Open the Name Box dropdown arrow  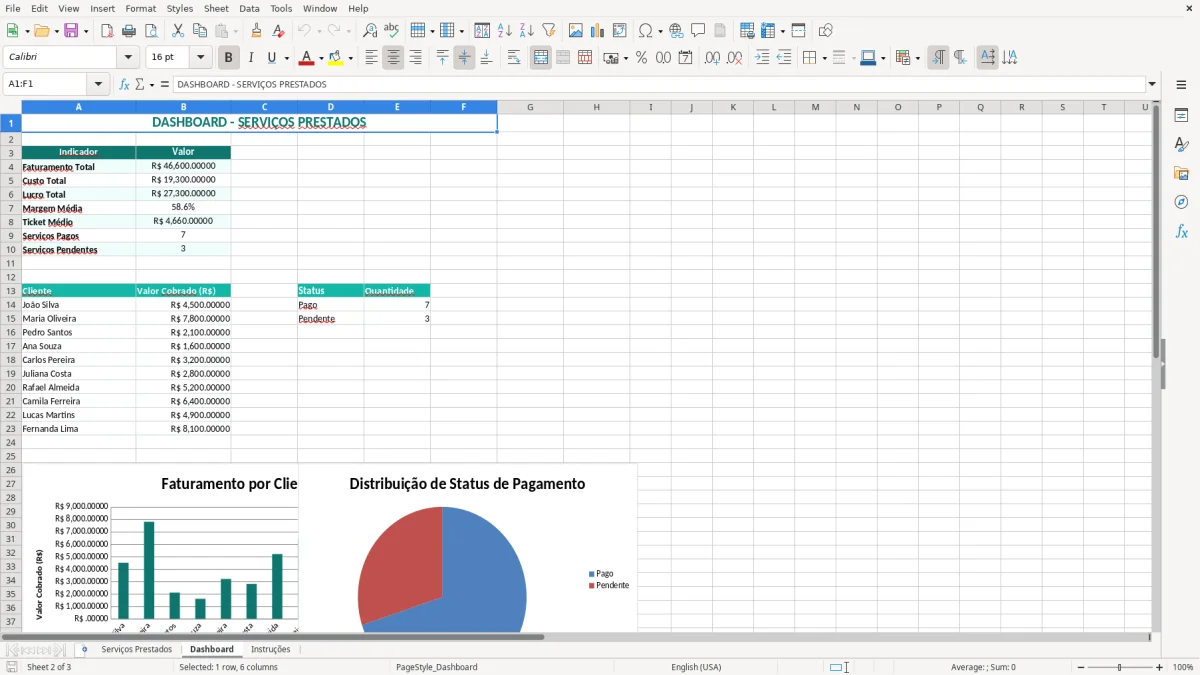click(x=98, y=85)
